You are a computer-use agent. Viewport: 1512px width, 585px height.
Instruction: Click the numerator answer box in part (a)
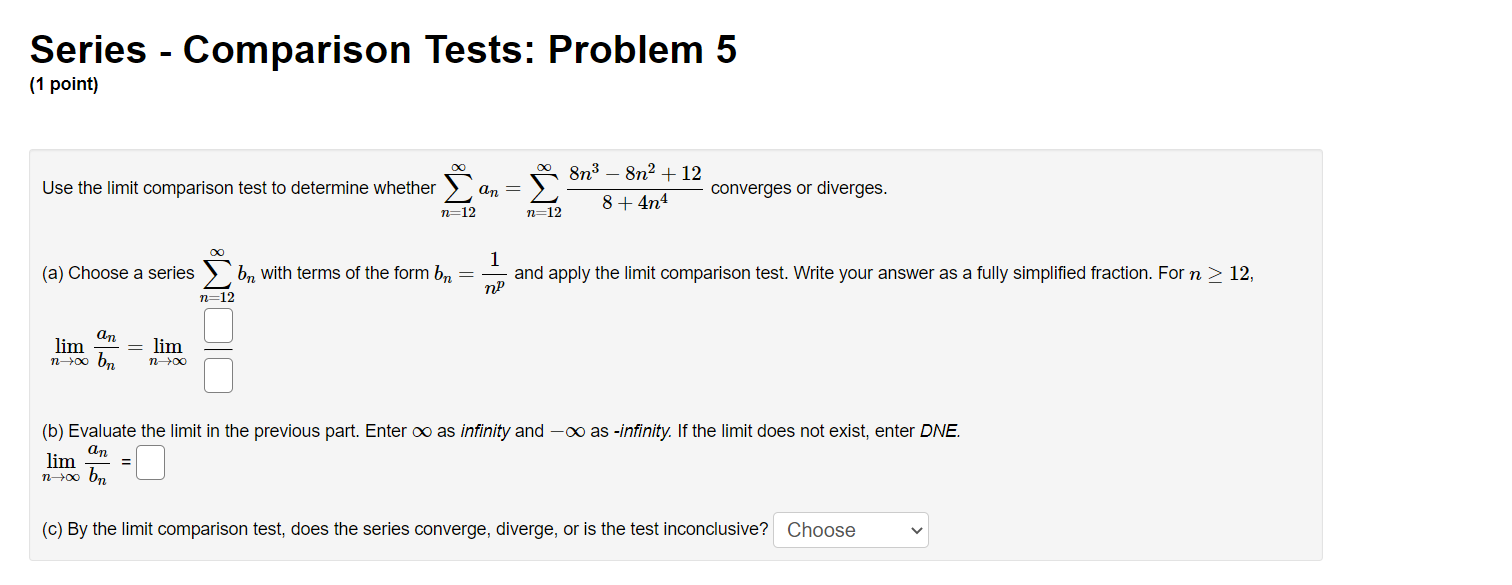pyautogui.click(x=218, y=325)
